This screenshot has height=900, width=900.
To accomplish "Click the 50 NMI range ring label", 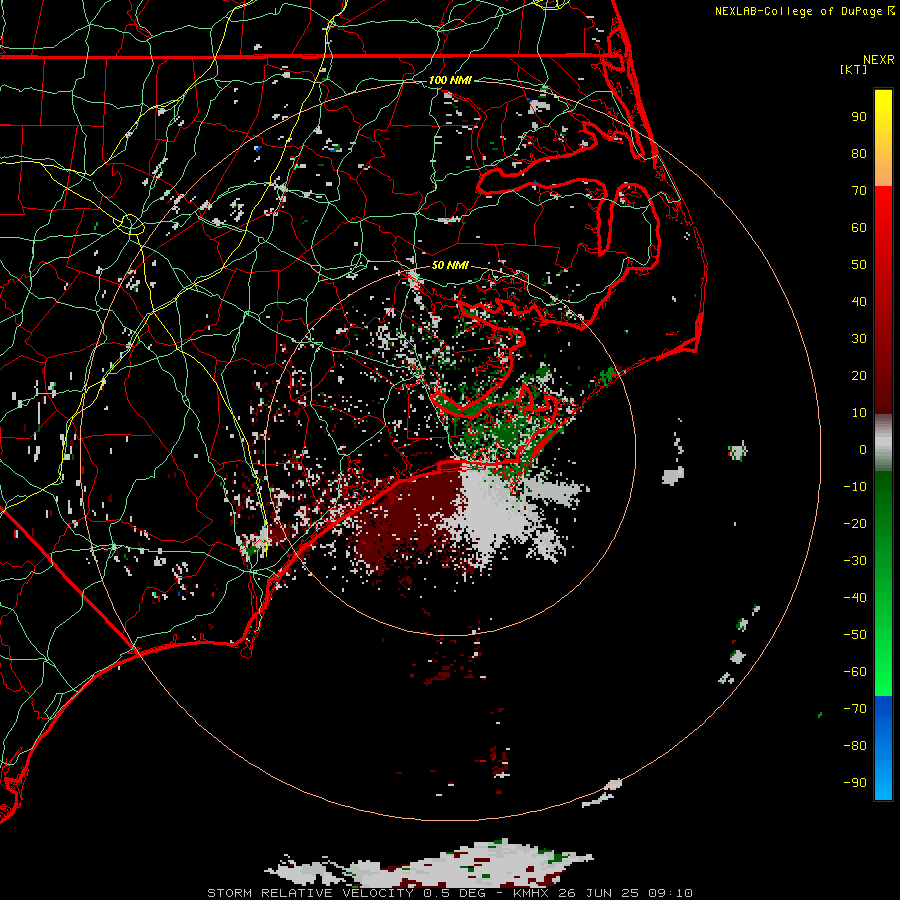I will (x=450, y=265).
